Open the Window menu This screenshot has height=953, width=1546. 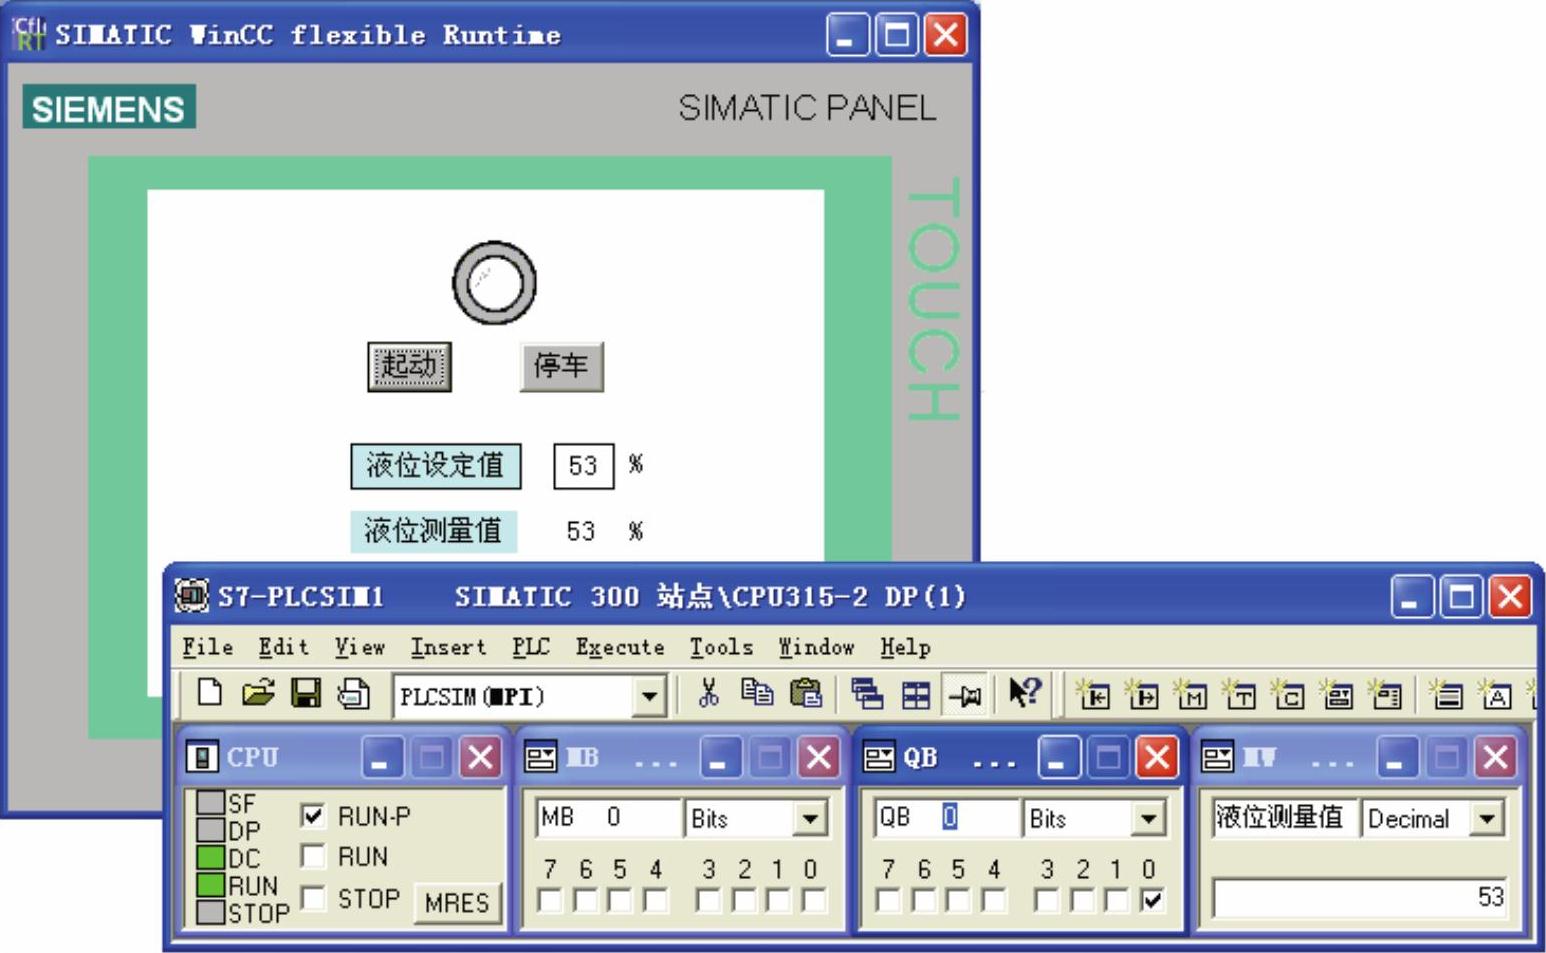pyautogui.click(x=816, y=647)
